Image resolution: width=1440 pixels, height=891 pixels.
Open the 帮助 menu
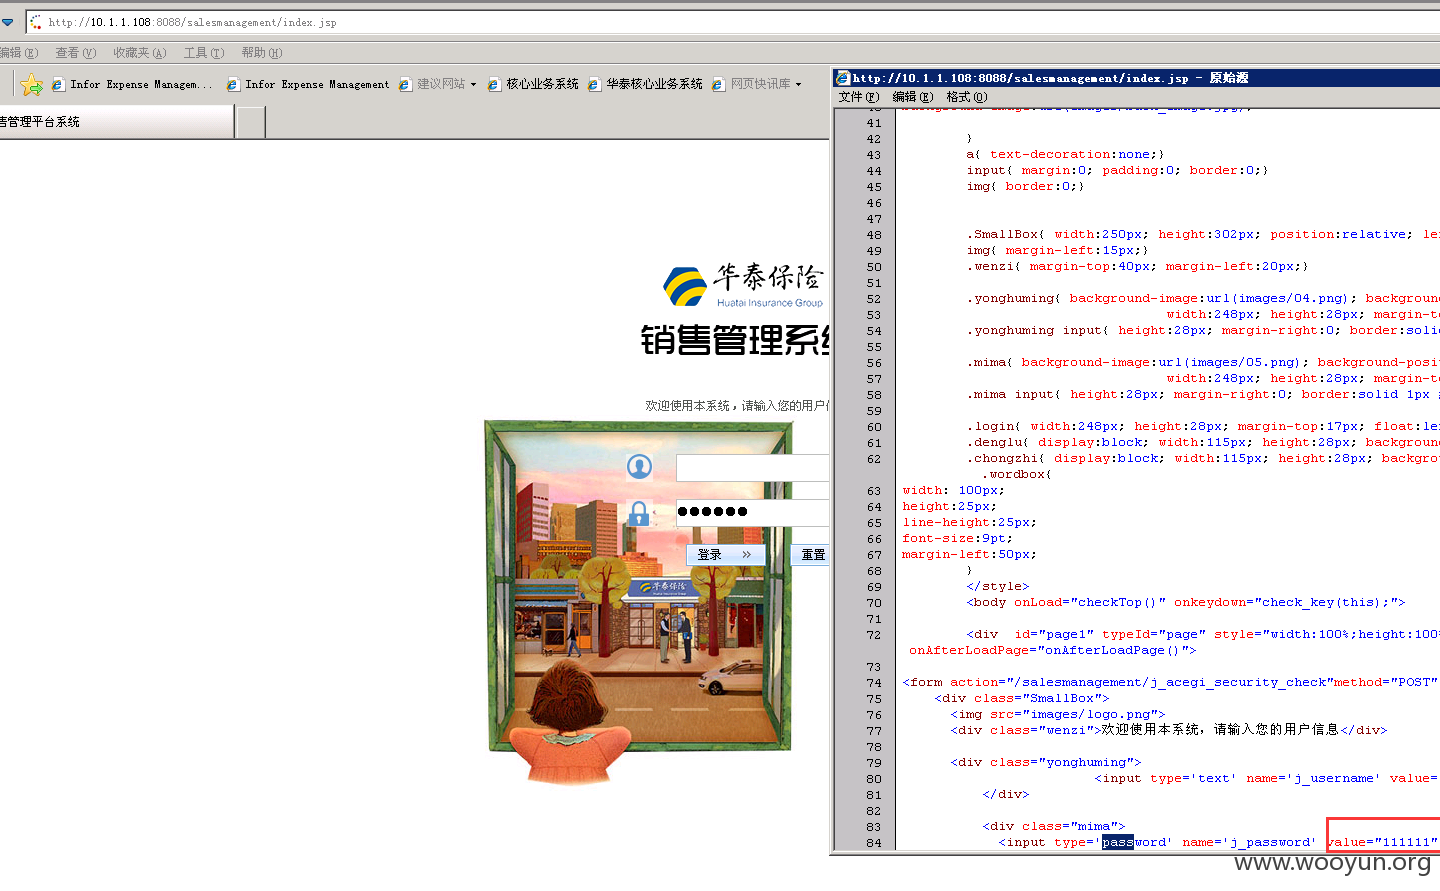tap(262, 53)
